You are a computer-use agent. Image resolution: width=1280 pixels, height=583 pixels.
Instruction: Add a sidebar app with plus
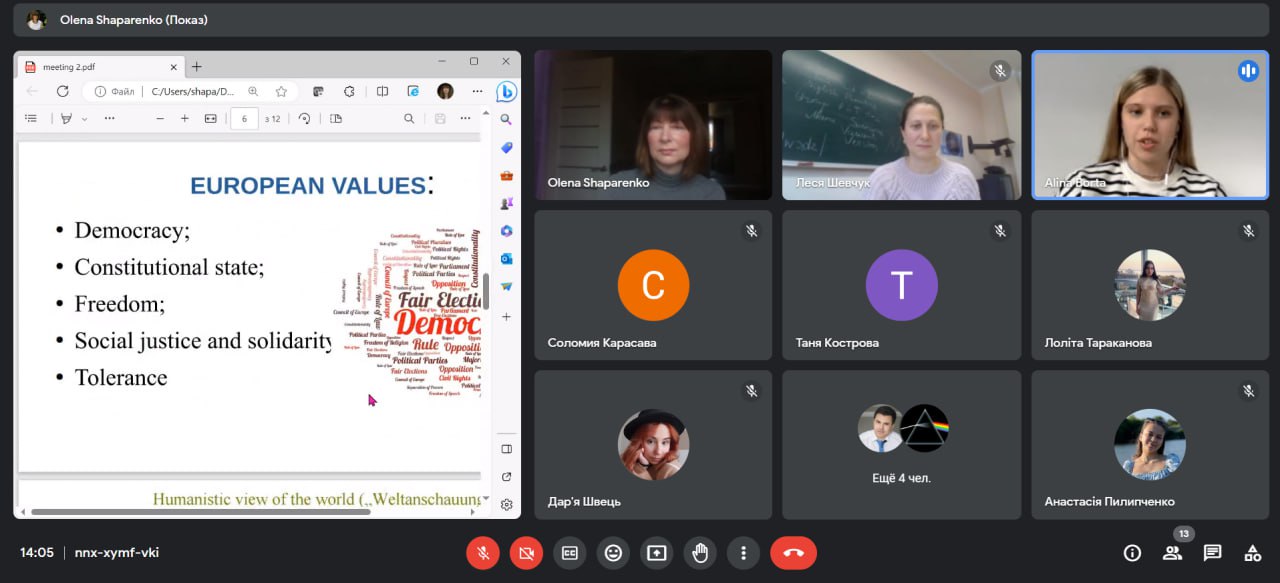(506, 316)
